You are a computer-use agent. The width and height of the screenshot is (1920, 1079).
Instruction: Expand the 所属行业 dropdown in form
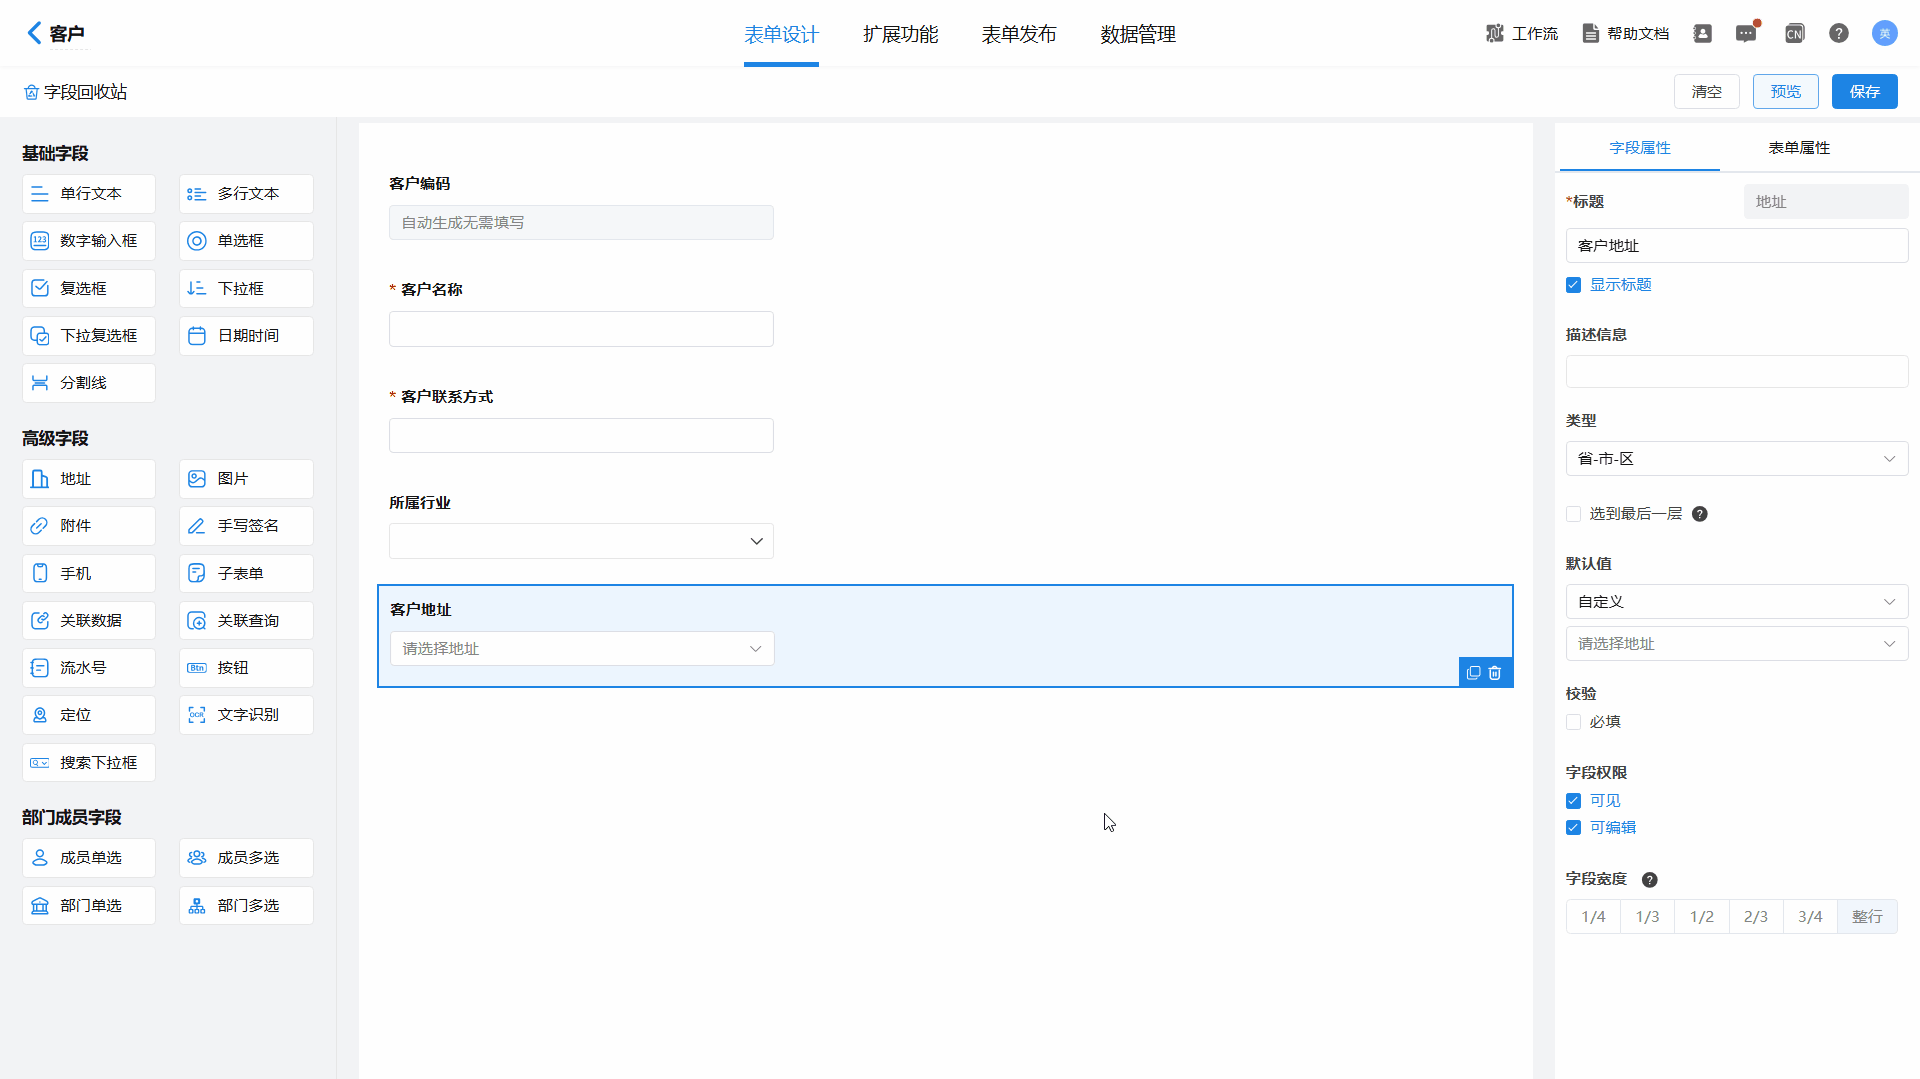pos(581,541)
